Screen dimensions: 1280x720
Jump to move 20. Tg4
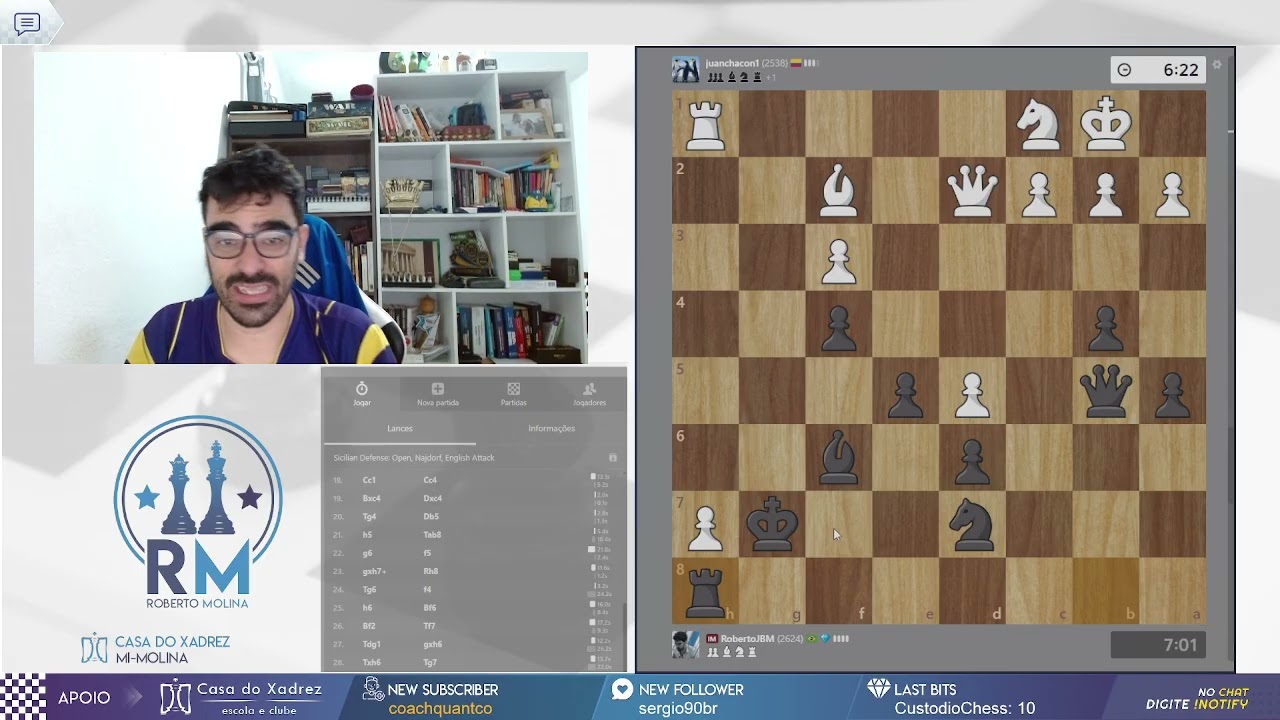pos(369,517)
